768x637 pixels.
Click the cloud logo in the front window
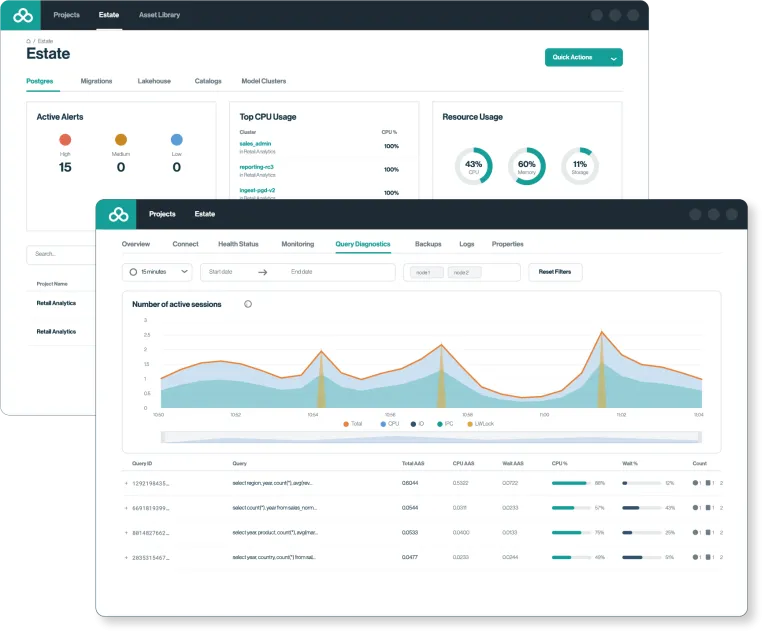pyautogui.click(x=118, y=214)
